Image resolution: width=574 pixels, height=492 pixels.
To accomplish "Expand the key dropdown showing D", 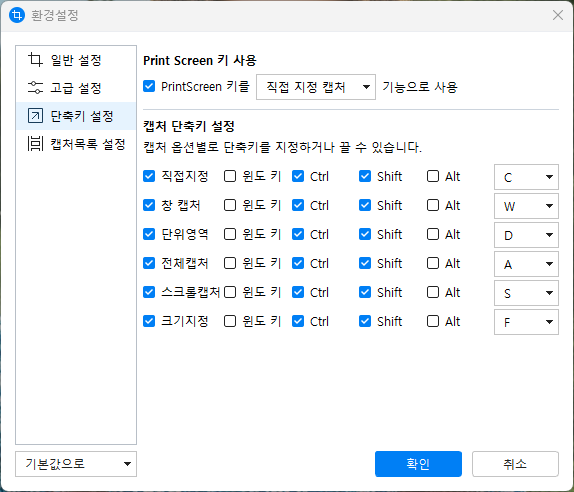I will [526, 235].
